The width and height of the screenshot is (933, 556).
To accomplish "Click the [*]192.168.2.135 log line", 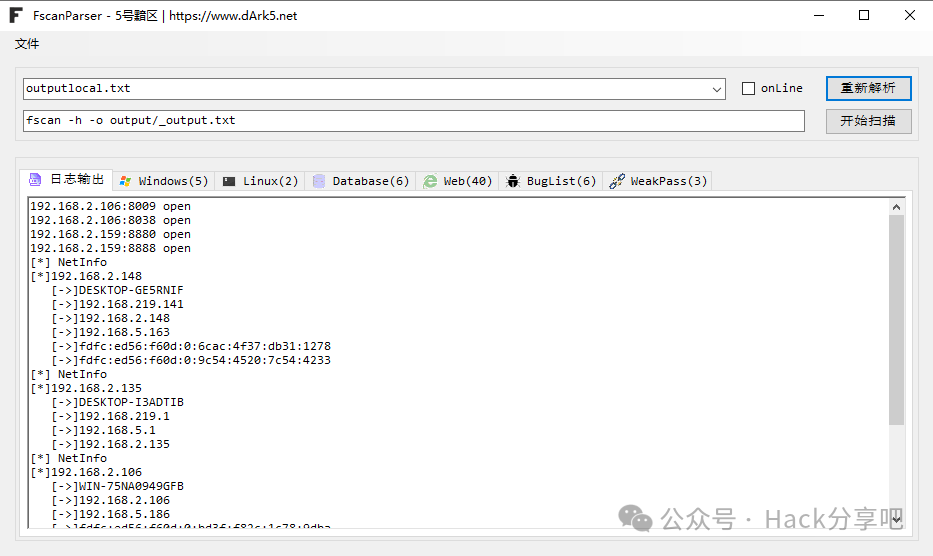I will (86, 388).
